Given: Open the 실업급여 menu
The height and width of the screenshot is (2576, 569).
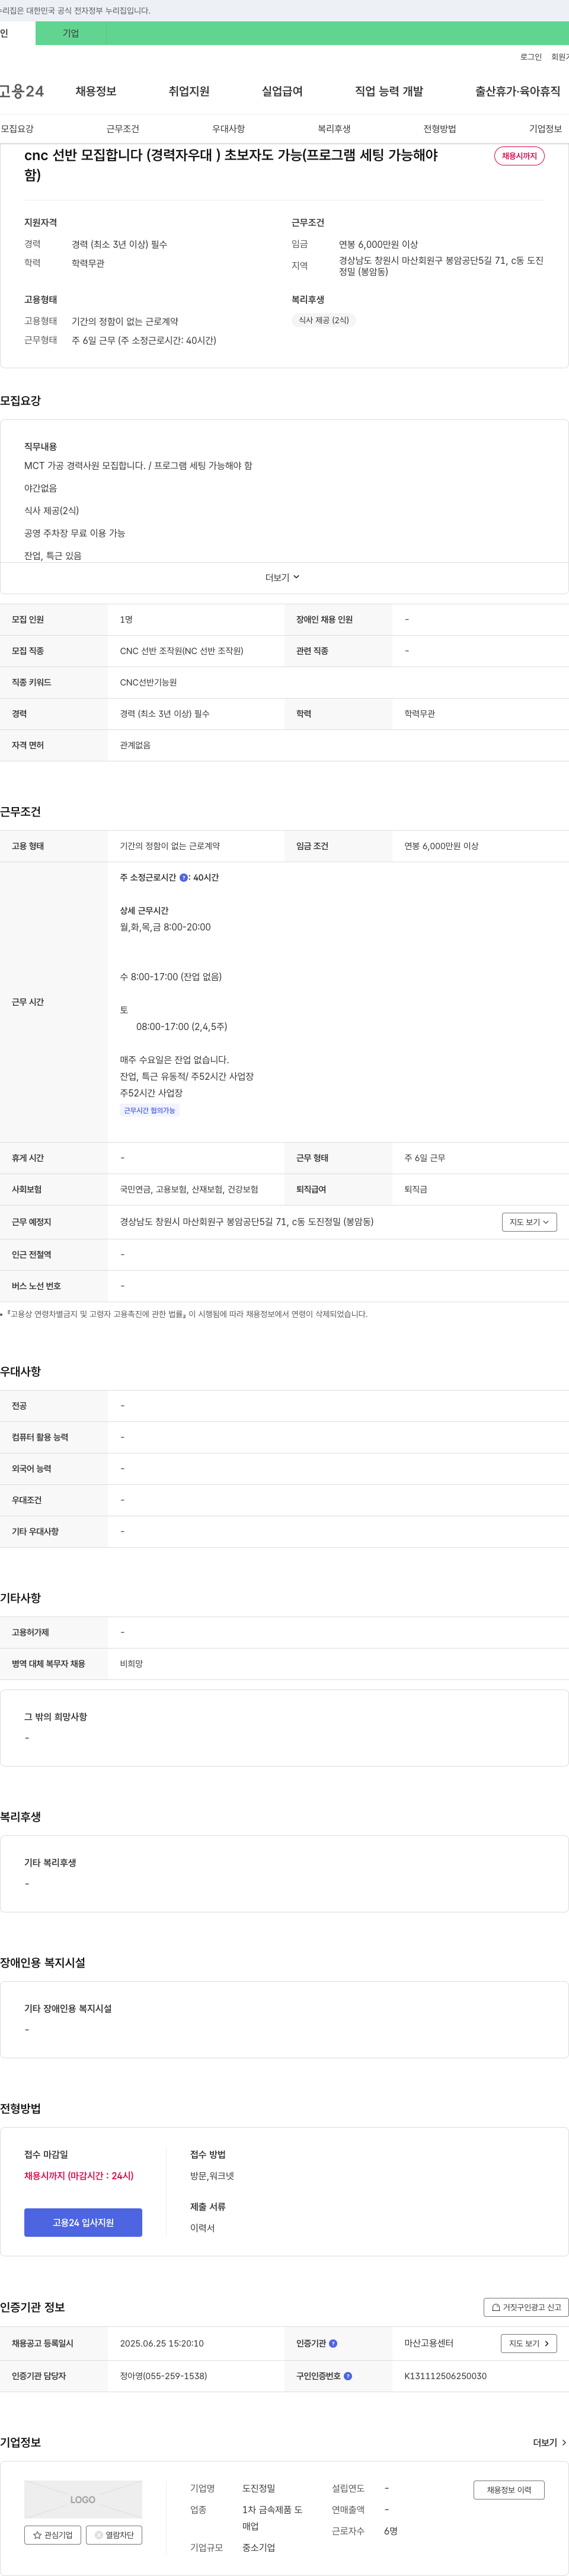Looking at the screenshot, I should point(282,91).
